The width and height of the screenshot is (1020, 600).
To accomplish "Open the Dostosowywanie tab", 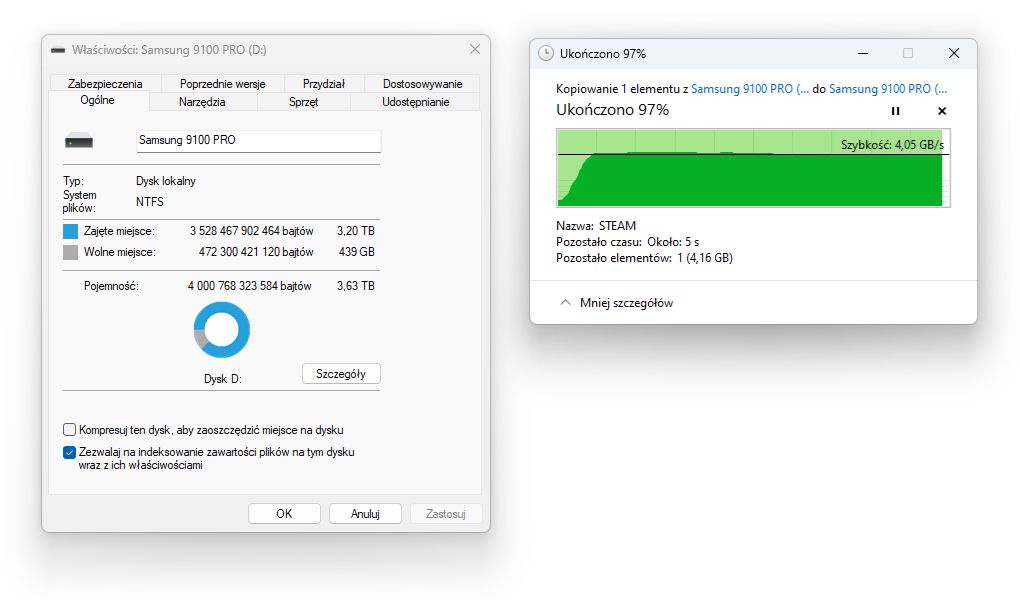I will 422,84.
